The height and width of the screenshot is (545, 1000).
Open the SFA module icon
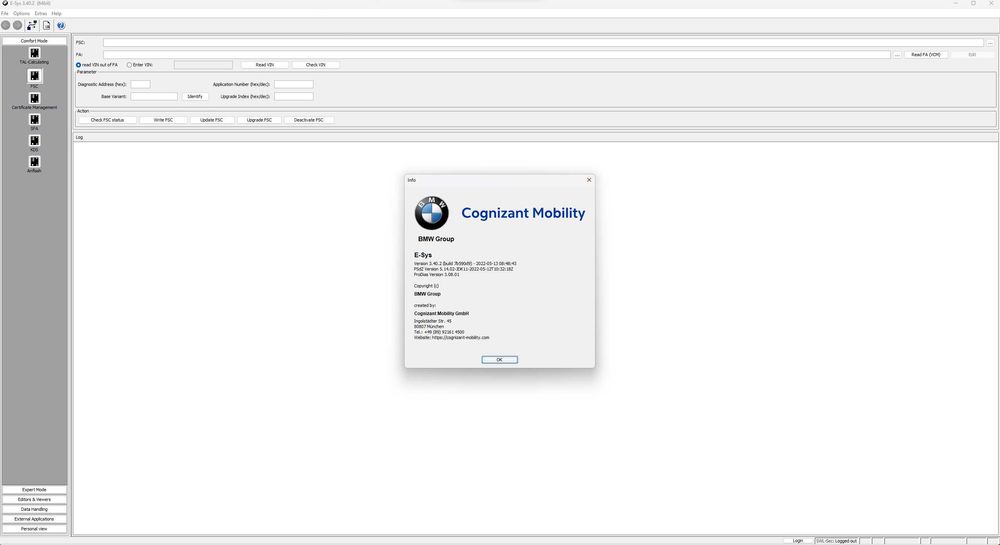tap(34, 119)
